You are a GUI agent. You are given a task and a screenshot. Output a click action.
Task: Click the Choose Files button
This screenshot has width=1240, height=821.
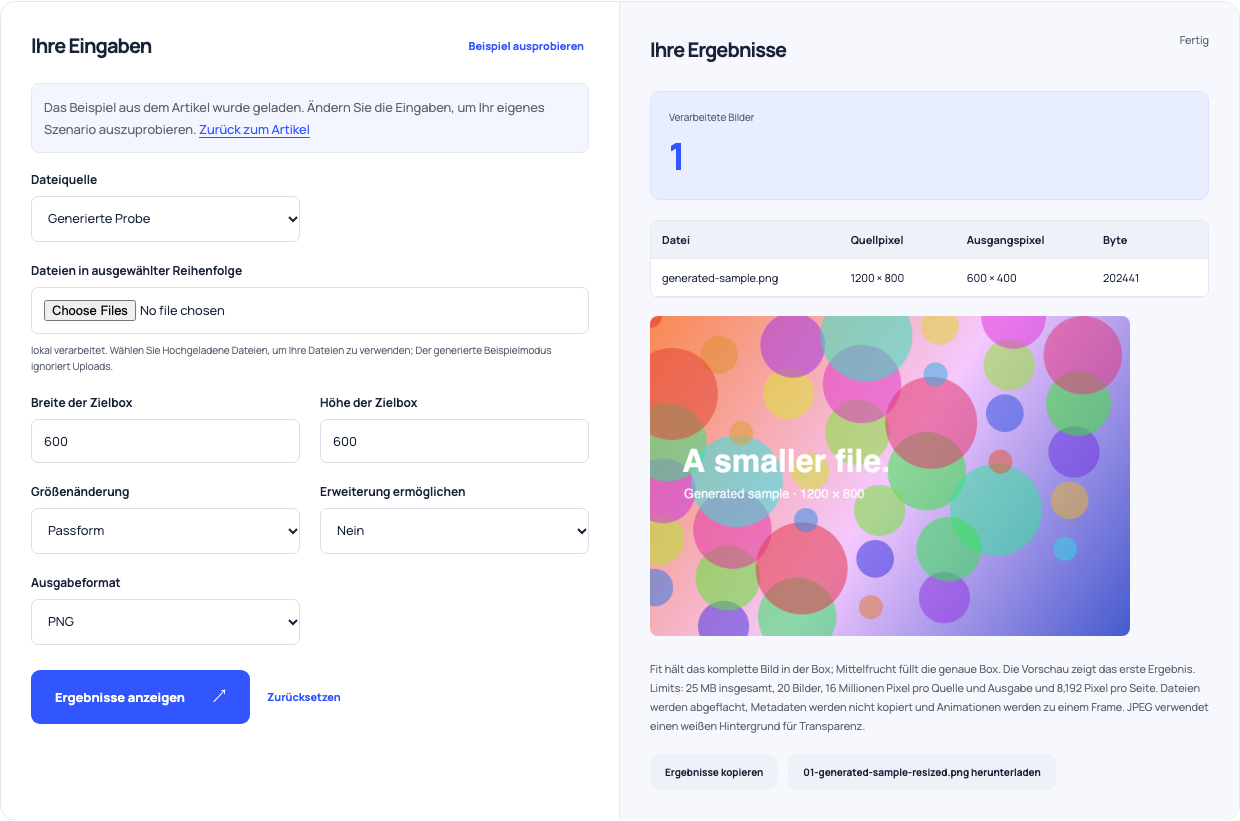[x=90, y=311]
